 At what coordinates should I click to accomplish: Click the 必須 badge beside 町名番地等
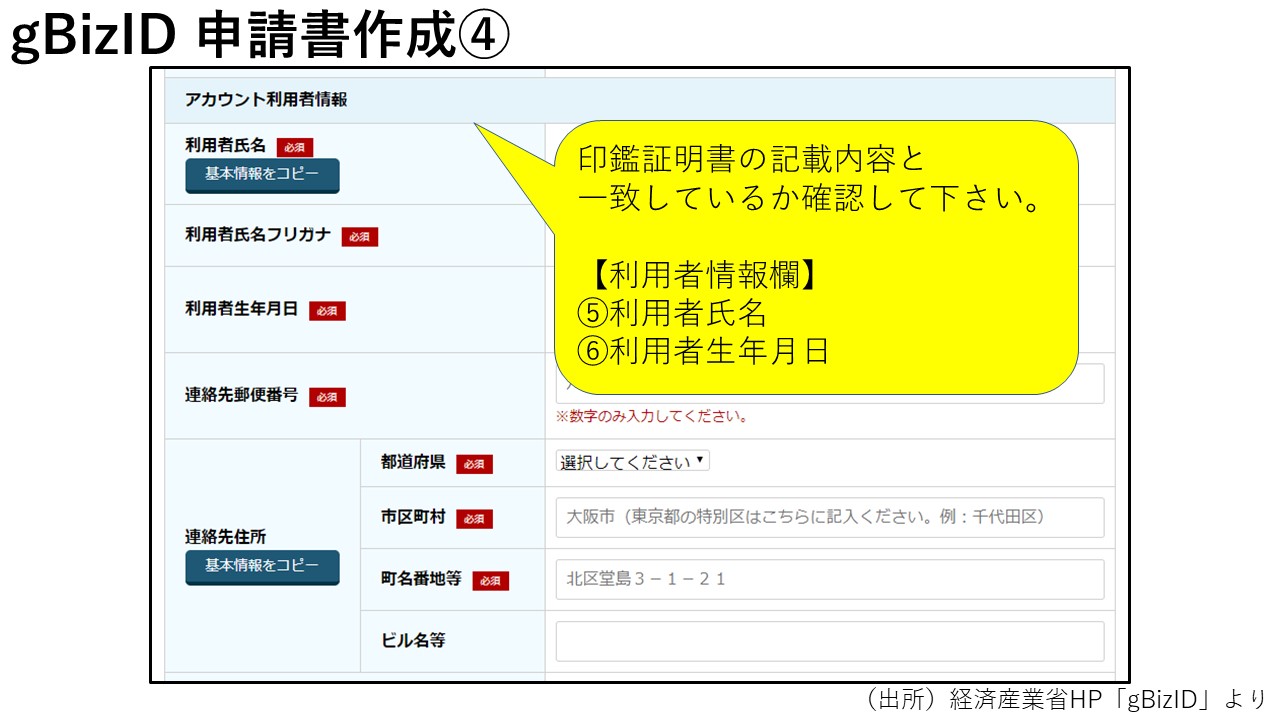(490, 581)
